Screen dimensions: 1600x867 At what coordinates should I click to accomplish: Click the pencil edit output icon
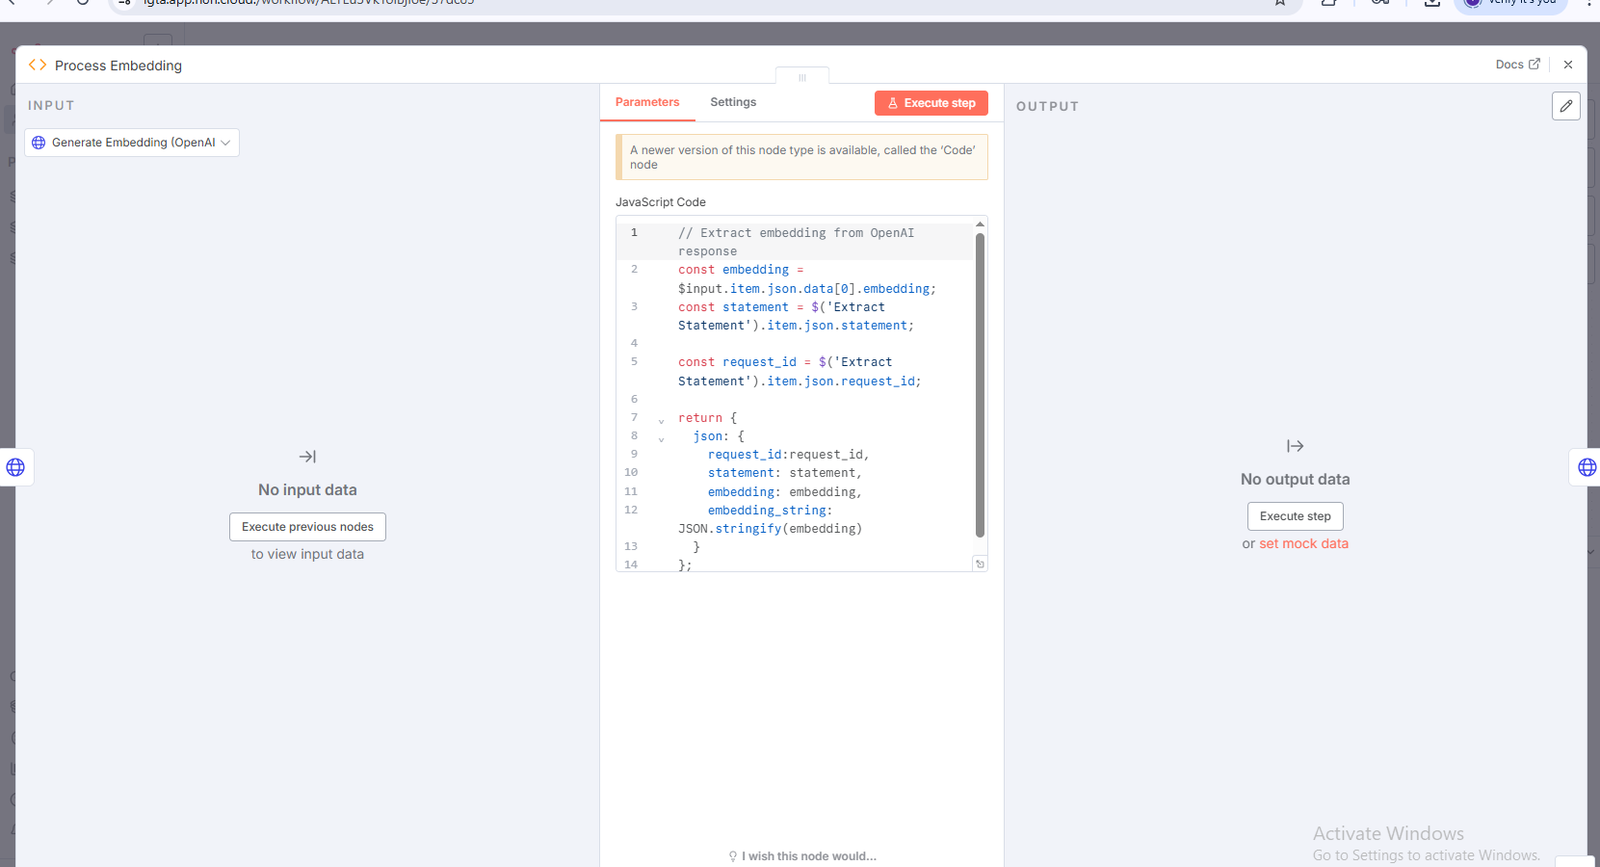point(1565,106)
